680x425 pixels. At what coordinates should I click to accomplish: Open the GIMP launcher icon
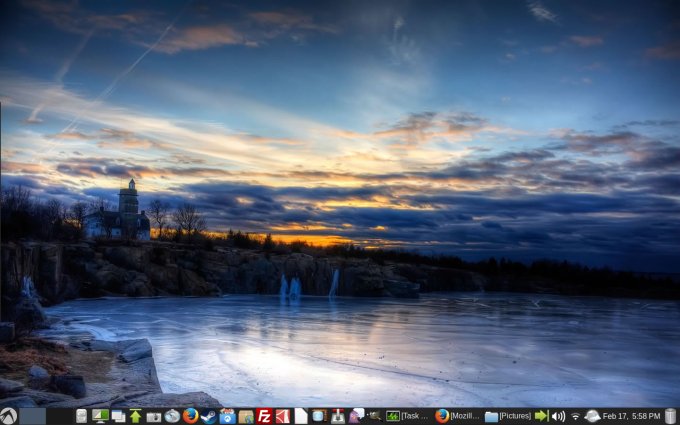[x=374, y=416]
